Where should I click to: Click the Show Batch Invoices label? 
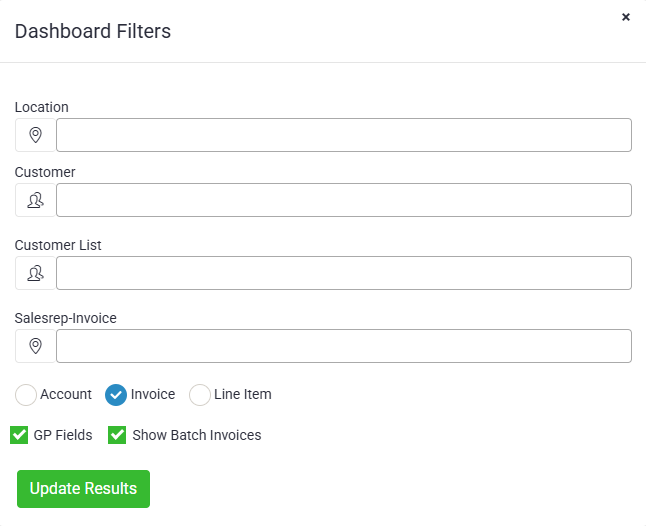196,435
